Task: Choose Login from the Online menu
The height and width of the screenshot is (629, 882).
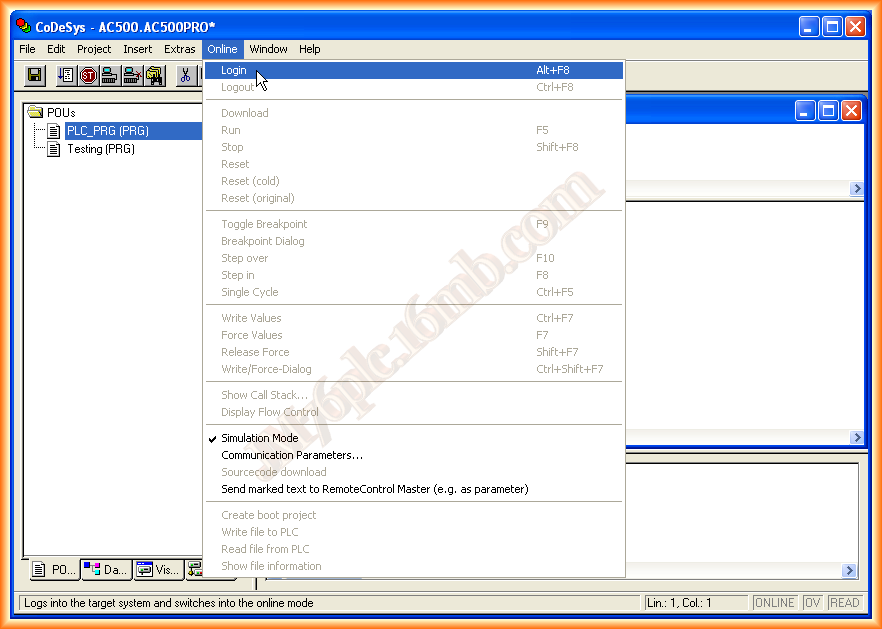Action: pos(234,70)
